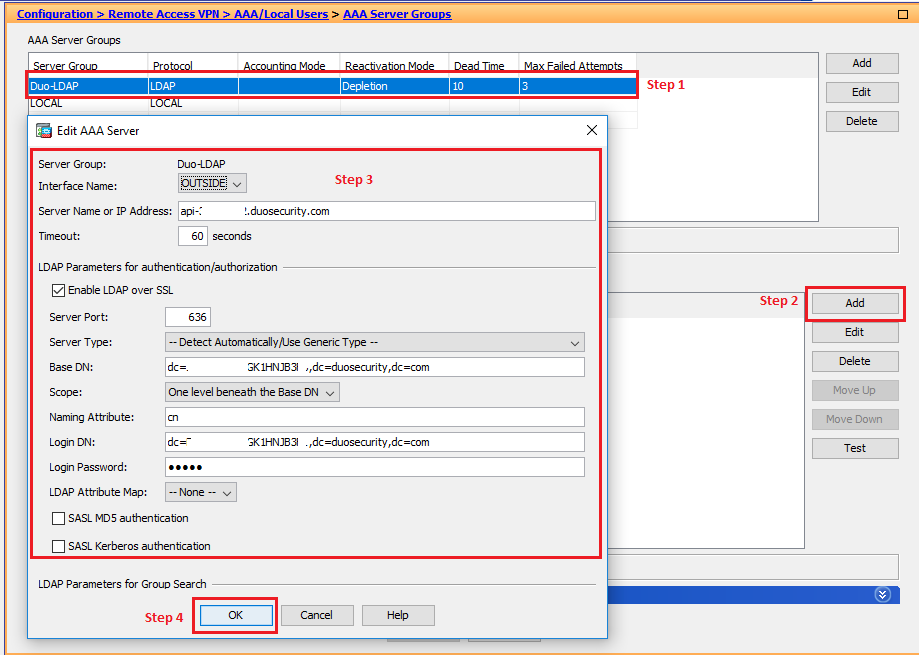Click Cancel in Edit AAA Server dialog

pos(317,615)
